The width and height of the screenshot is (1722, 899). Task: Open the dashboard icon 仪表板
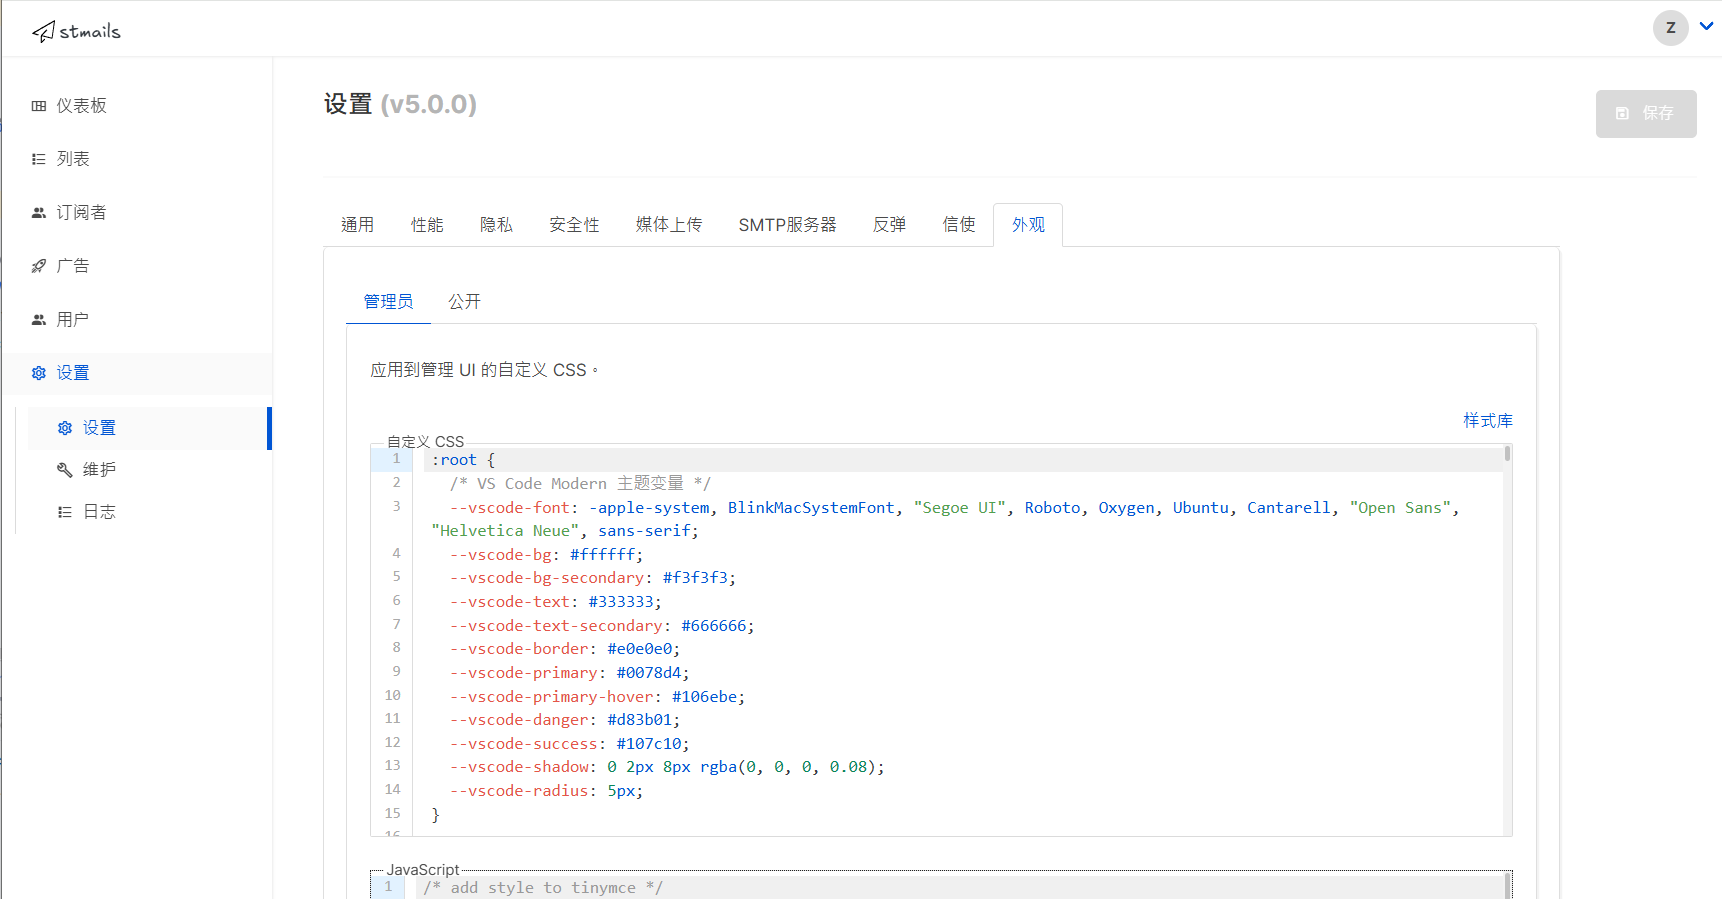click(x=39, y=106)
